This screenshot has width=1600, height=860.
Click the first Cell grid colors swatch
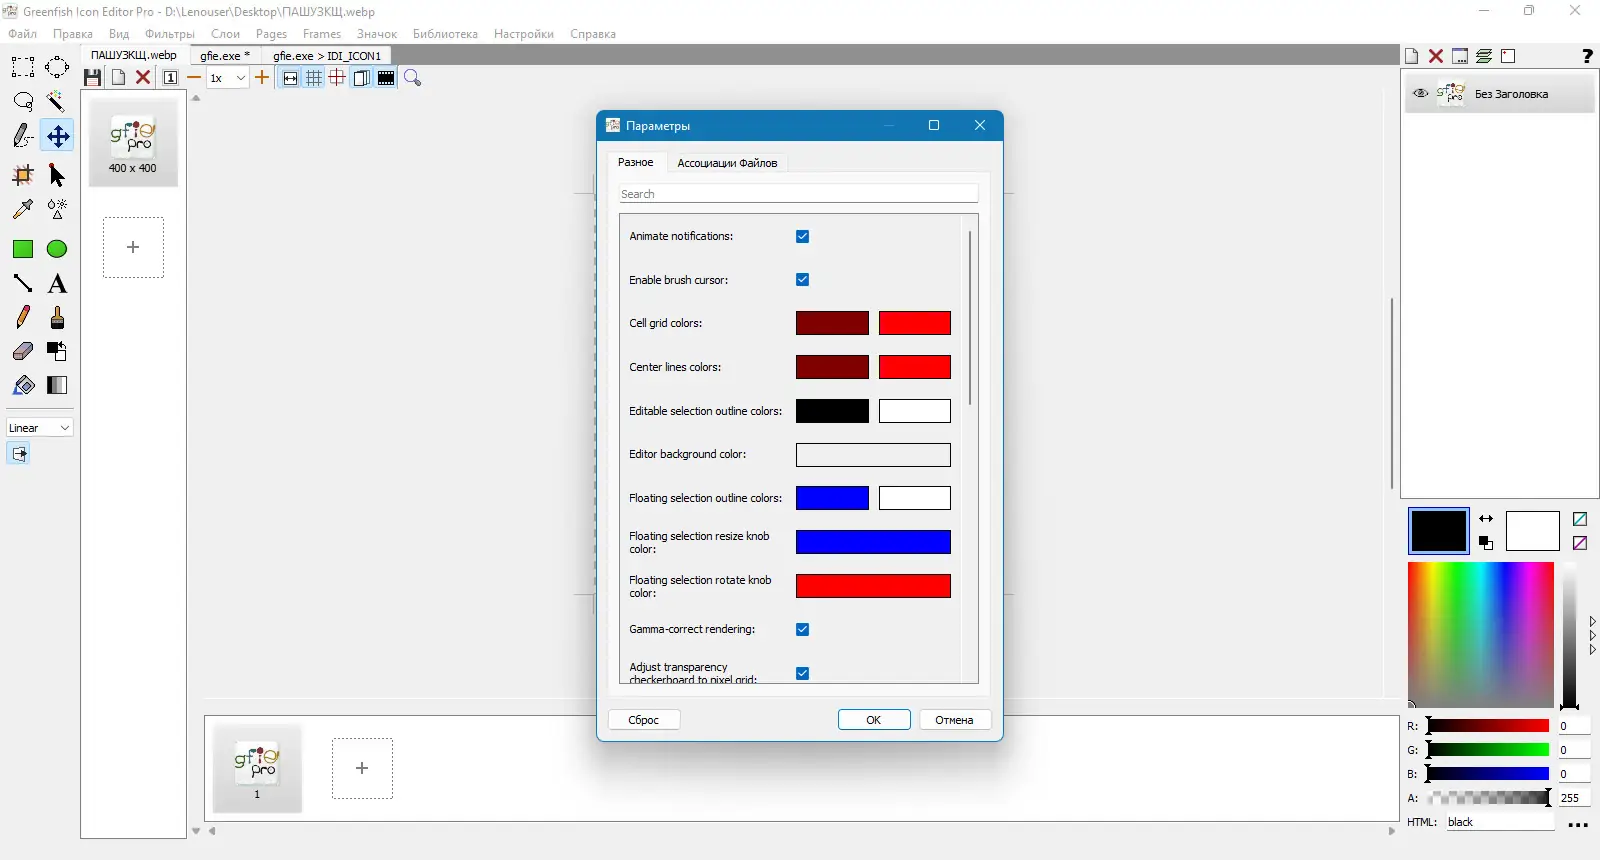pos(832,323)
